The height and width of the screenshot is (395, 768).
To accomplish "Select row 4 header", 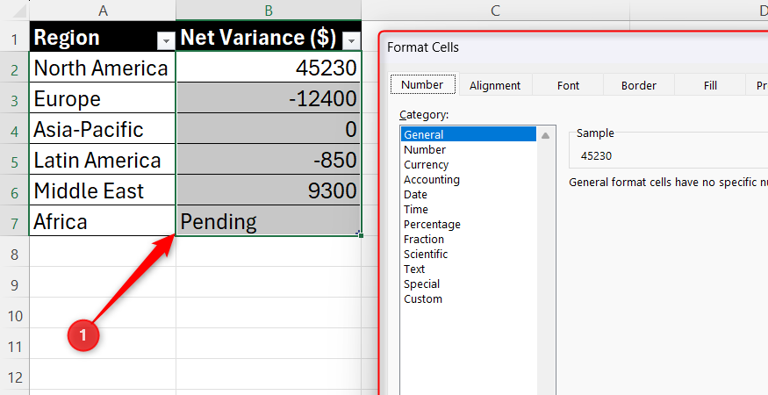I will click(14, 130).
